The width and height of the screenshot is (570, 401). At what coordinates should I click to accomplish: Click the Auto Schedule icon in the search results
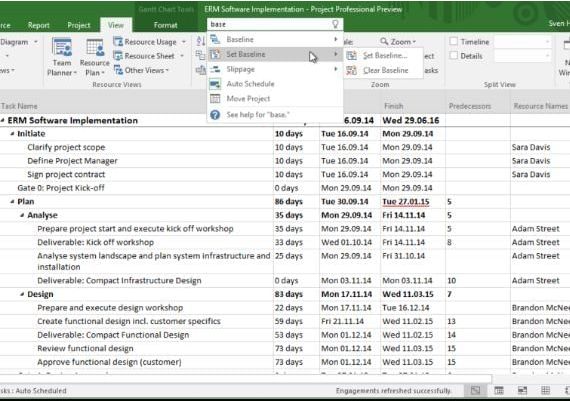215,84
